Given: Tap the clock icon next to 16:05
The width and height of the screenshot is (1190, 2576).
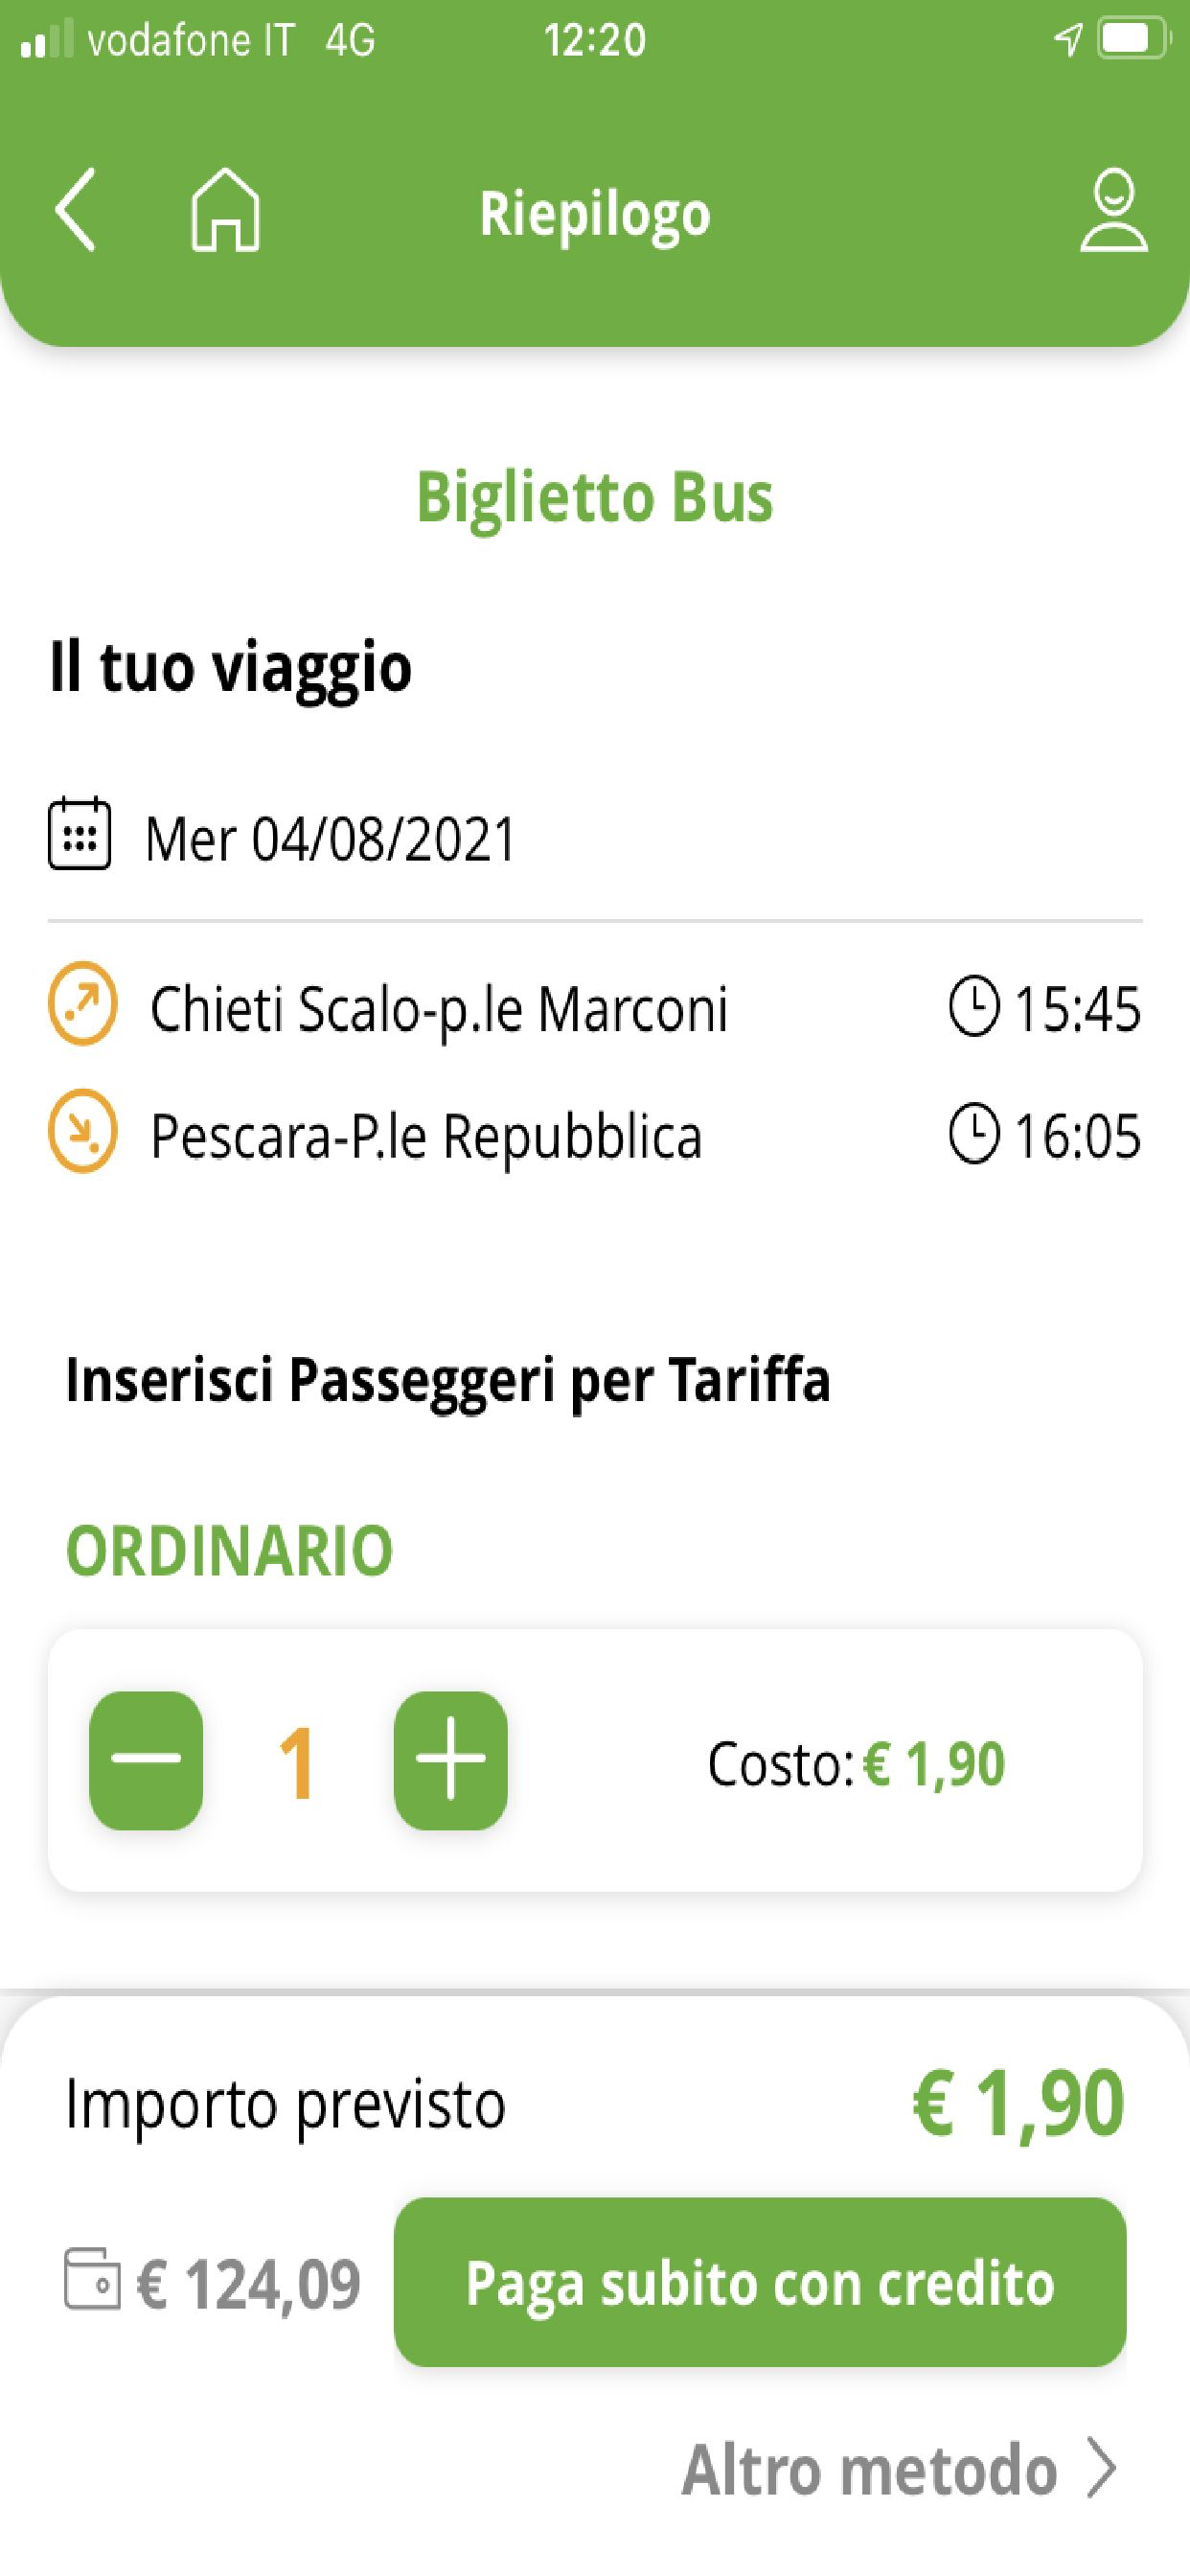Looking at the screenshot, I should pyautogui.click(x=973, y=1134).
